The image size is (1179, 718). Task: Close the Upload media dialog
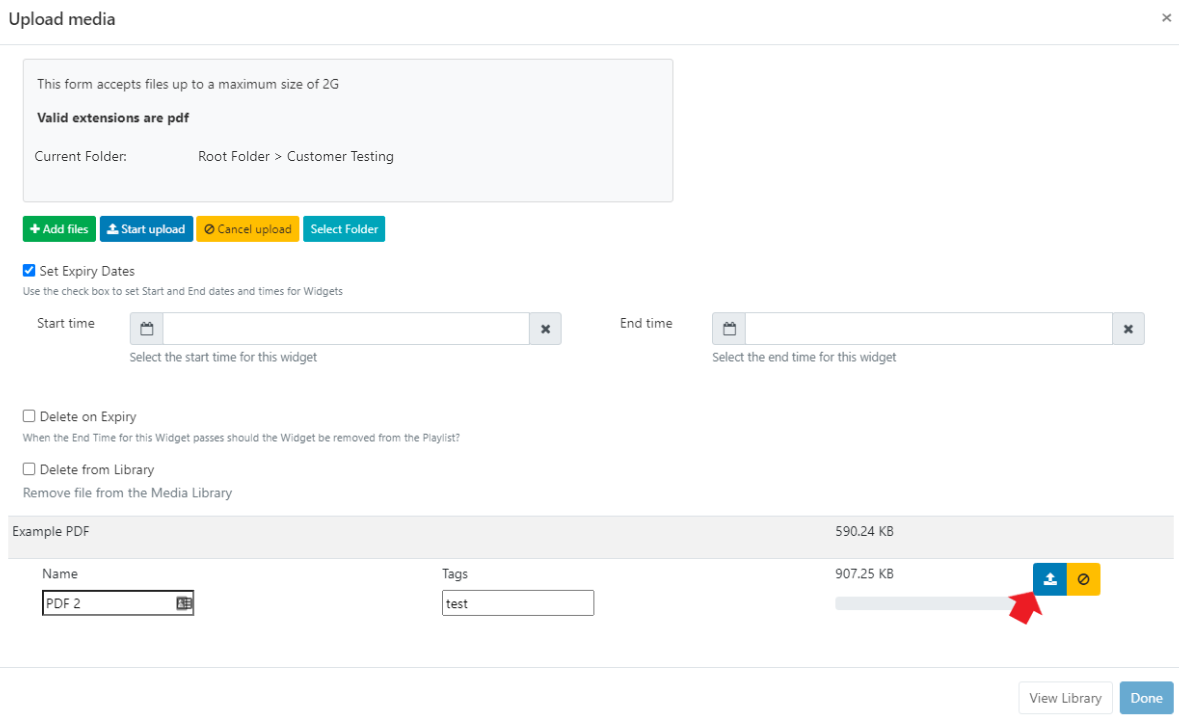click(1166, 18)
